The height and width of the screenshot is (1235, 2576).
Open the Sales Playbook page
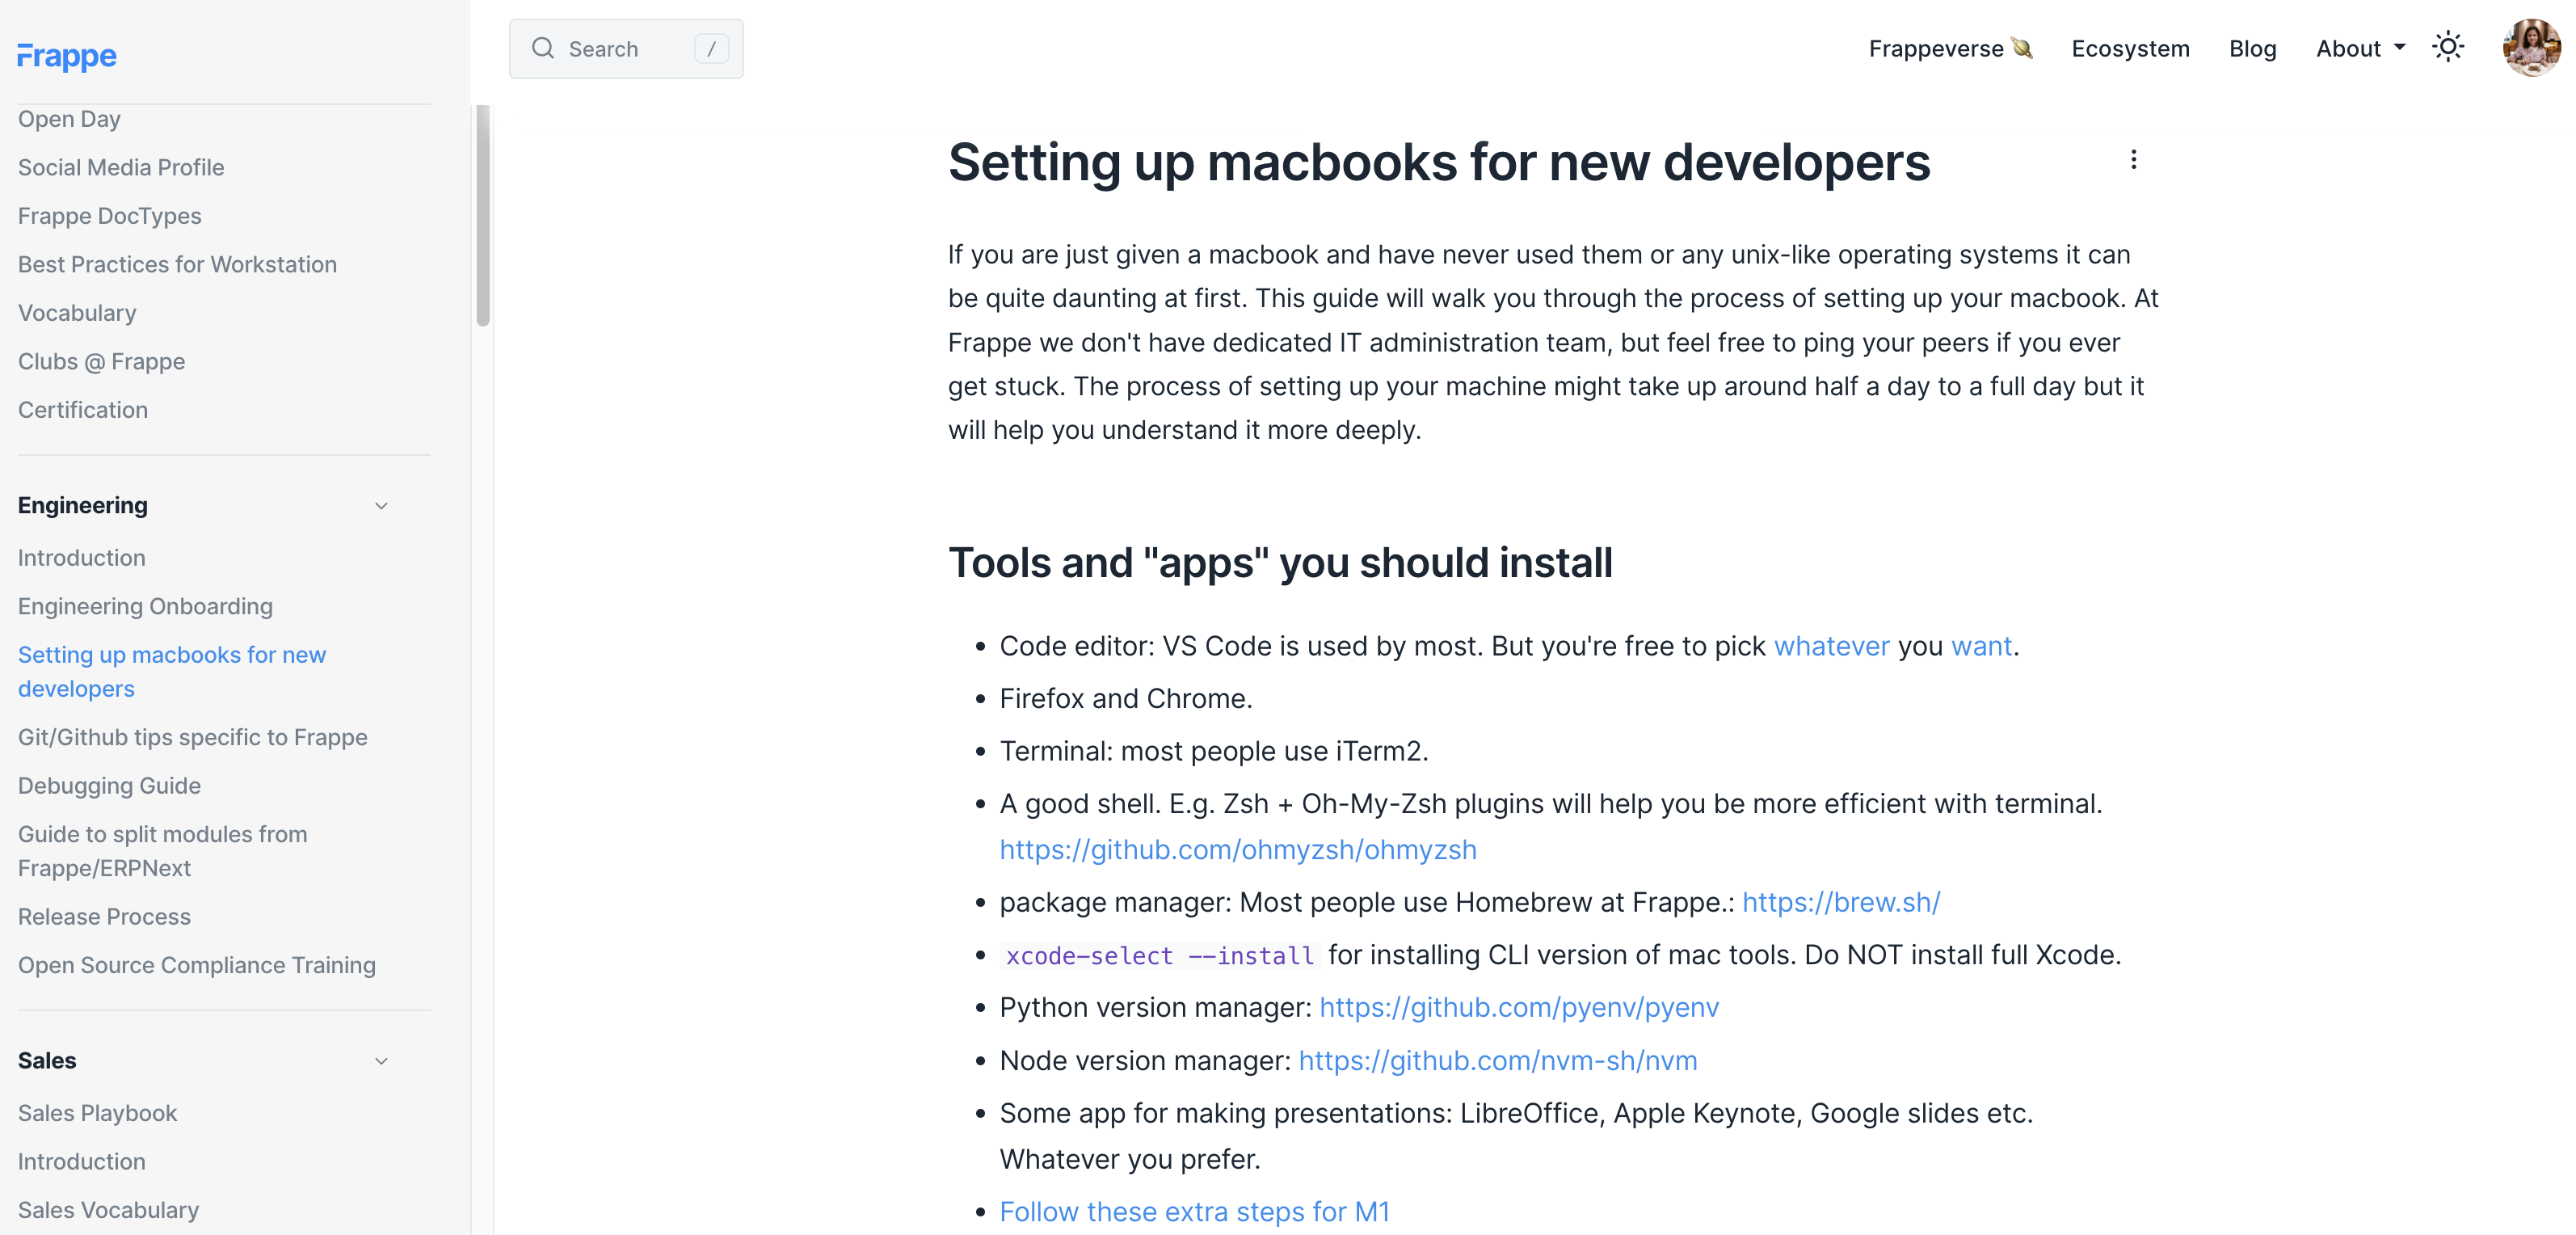coord(97,1113)
